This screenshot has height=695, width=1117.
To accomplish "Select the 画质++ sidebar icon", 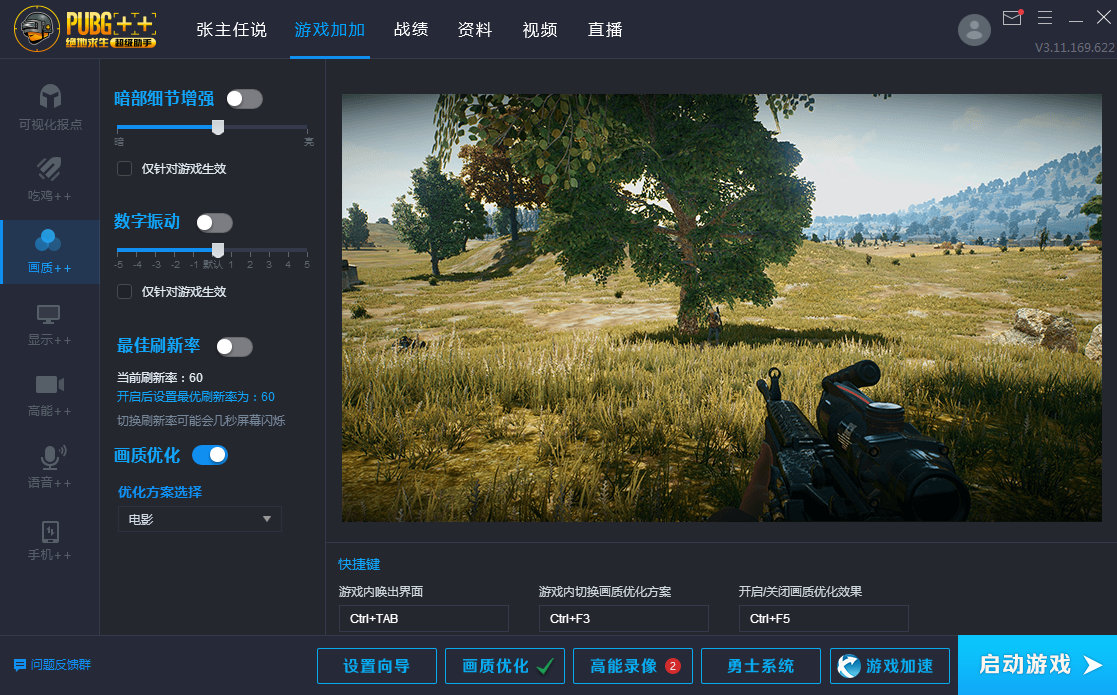I will [48, 241].
